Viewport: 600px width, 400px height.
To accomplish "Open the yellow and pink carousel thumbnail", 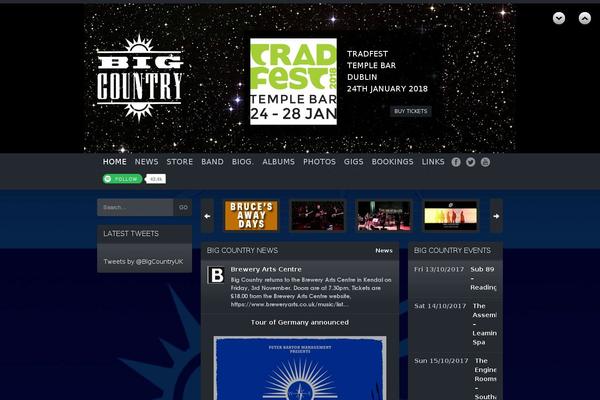I will point(451,216).
